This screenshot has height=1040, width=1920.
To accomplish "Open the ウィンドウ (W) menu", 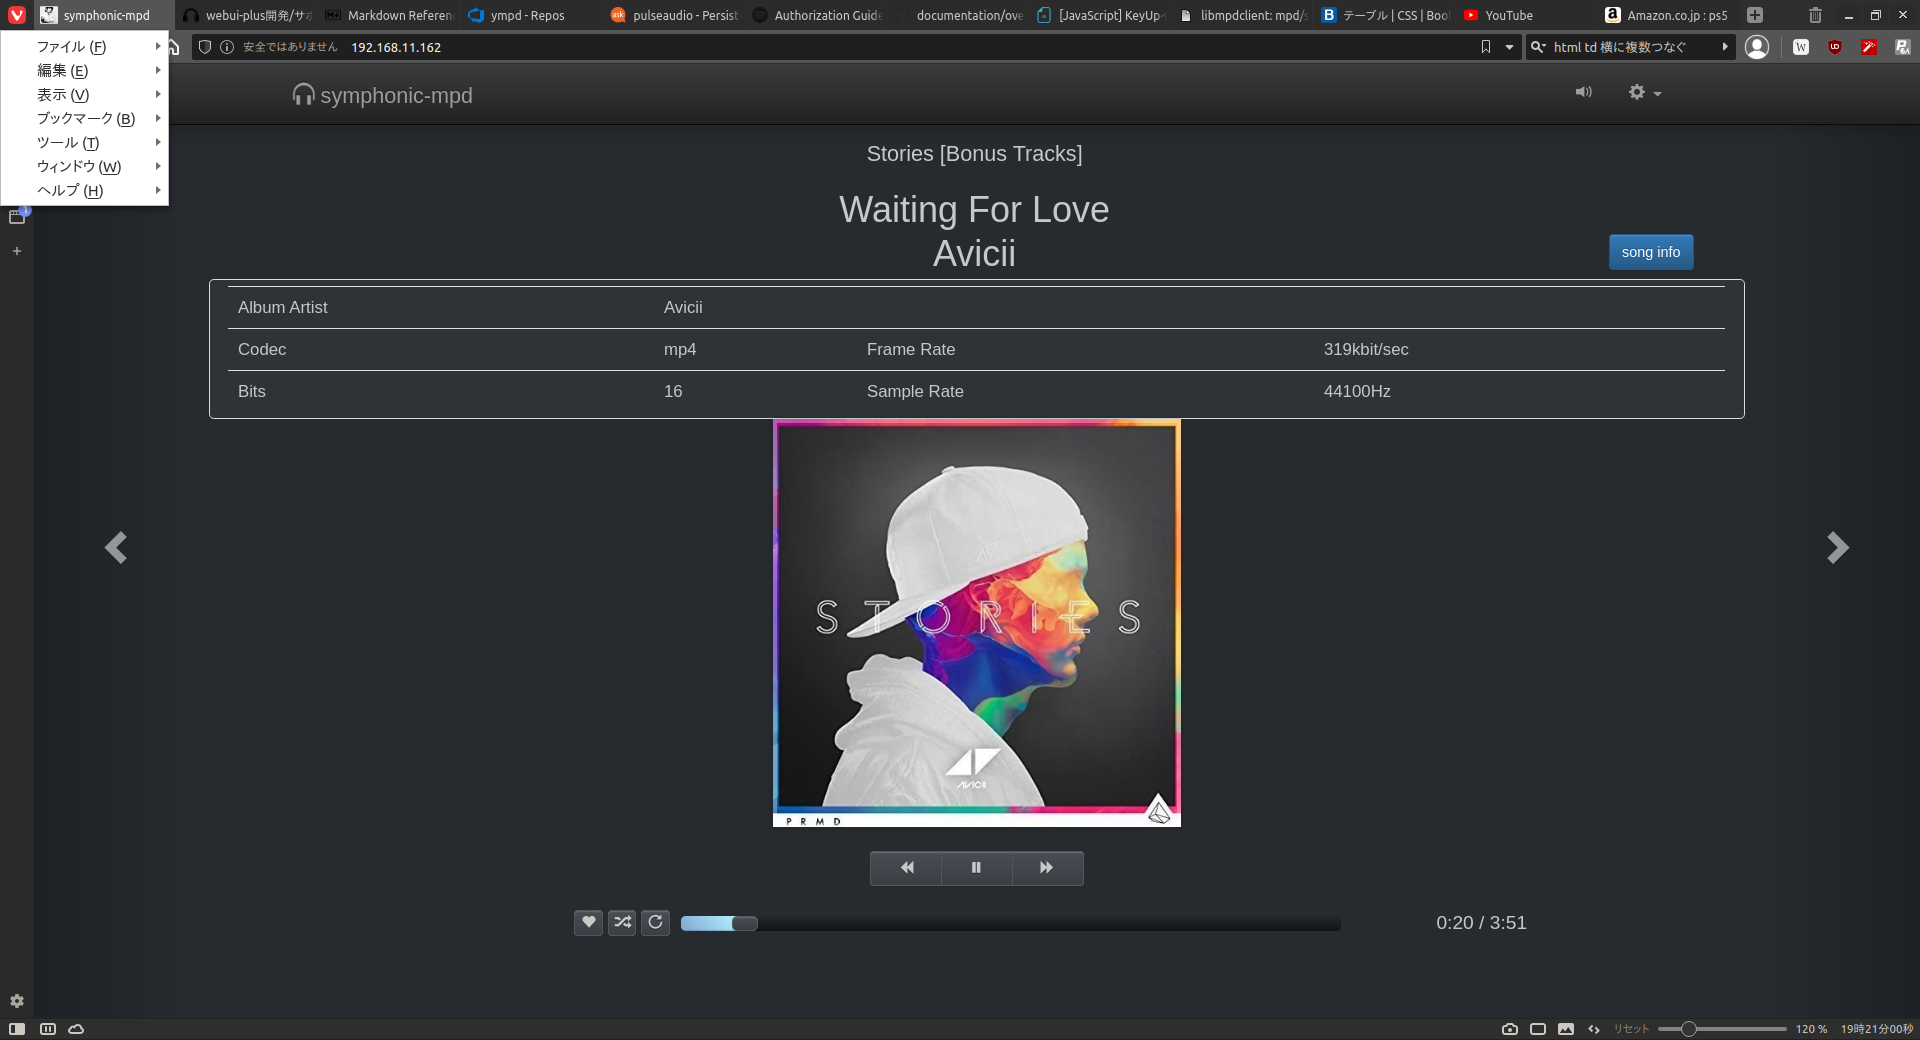I will tap(85, 166).
